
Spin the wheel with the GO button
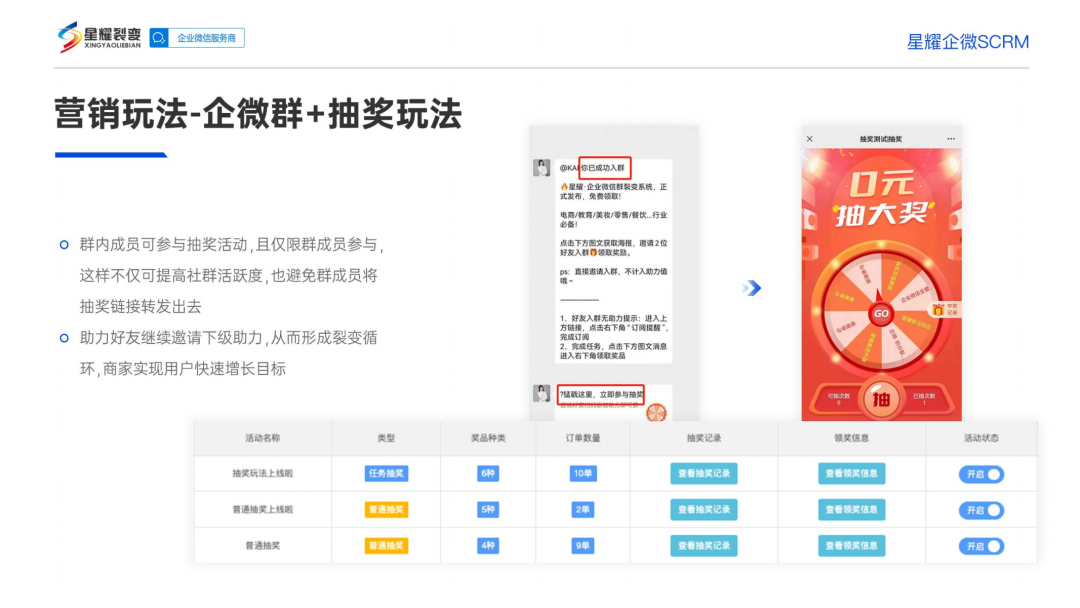click(x=881, y=314)
